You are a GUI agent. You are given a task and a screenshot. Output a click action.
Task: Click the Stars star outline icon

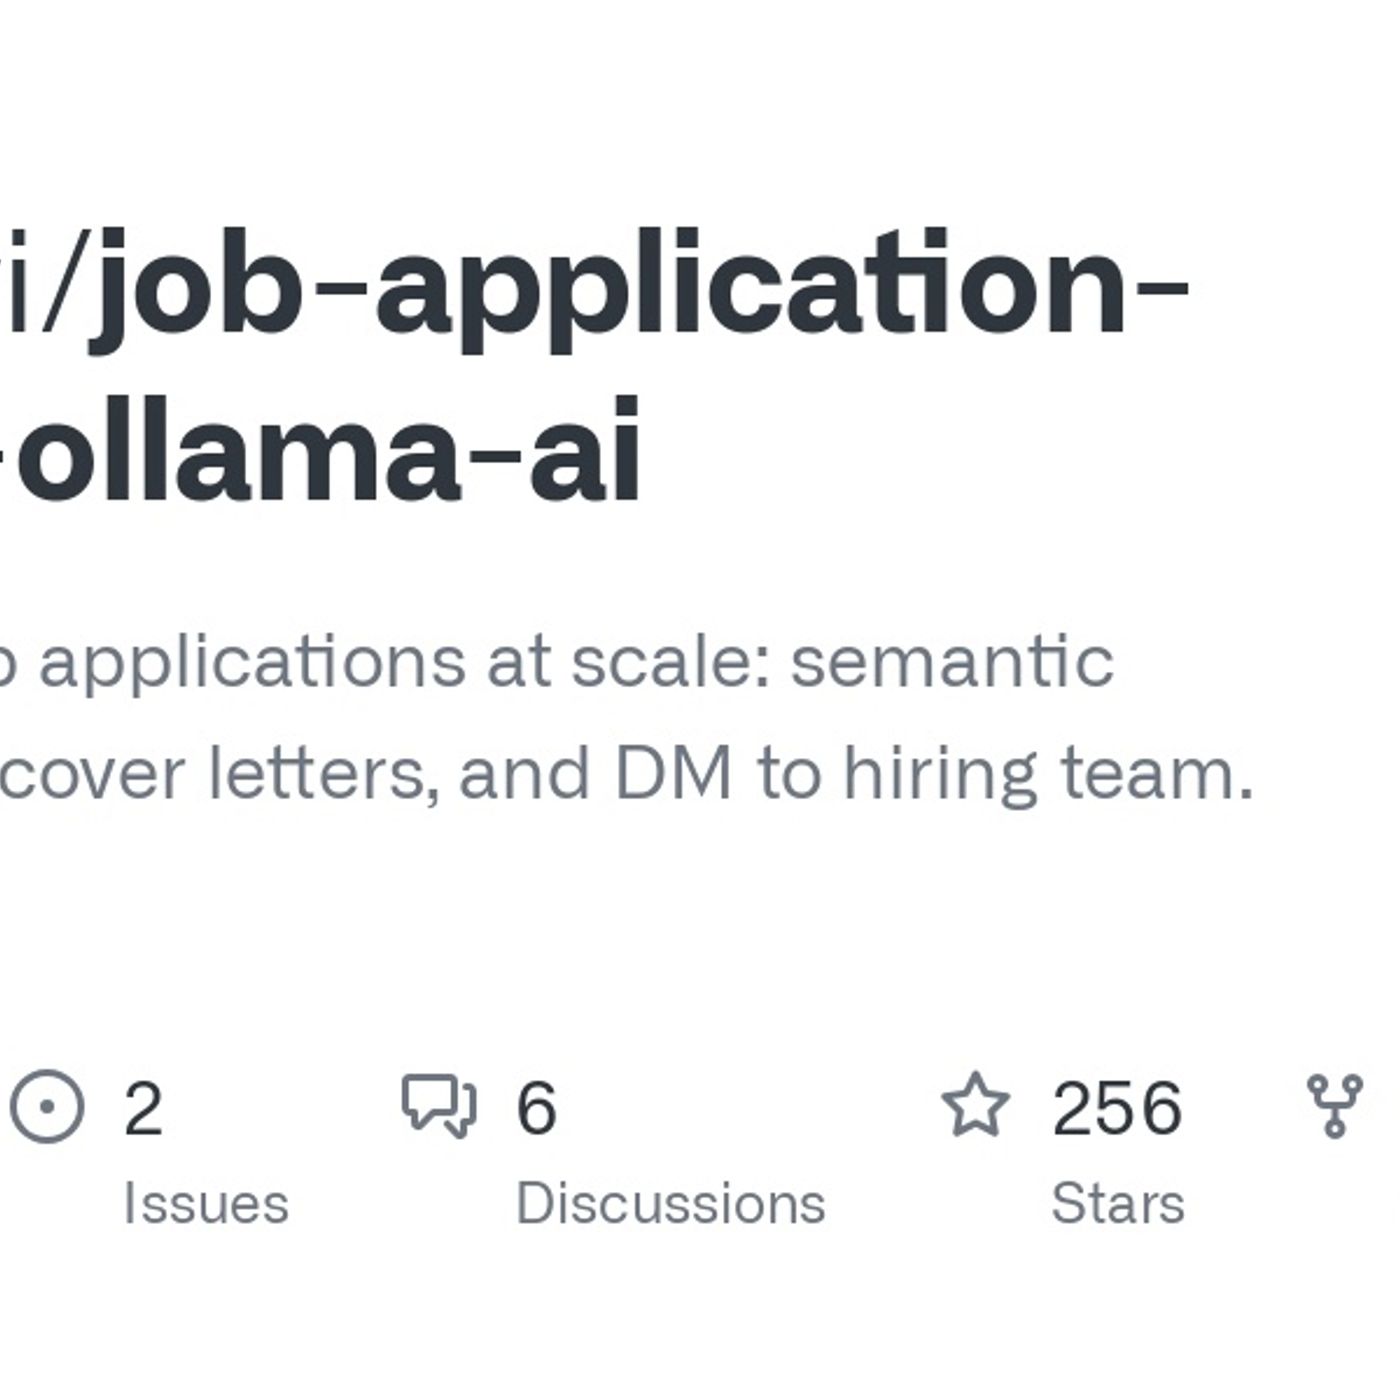975,1104
